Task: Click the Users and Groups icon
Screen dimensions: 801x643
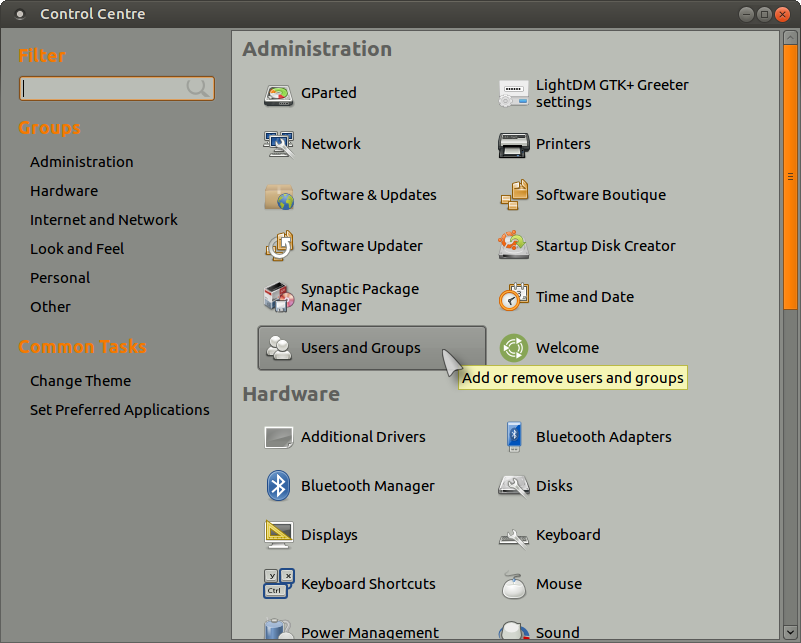Action: pyautogui.click(x=278, y=348)
